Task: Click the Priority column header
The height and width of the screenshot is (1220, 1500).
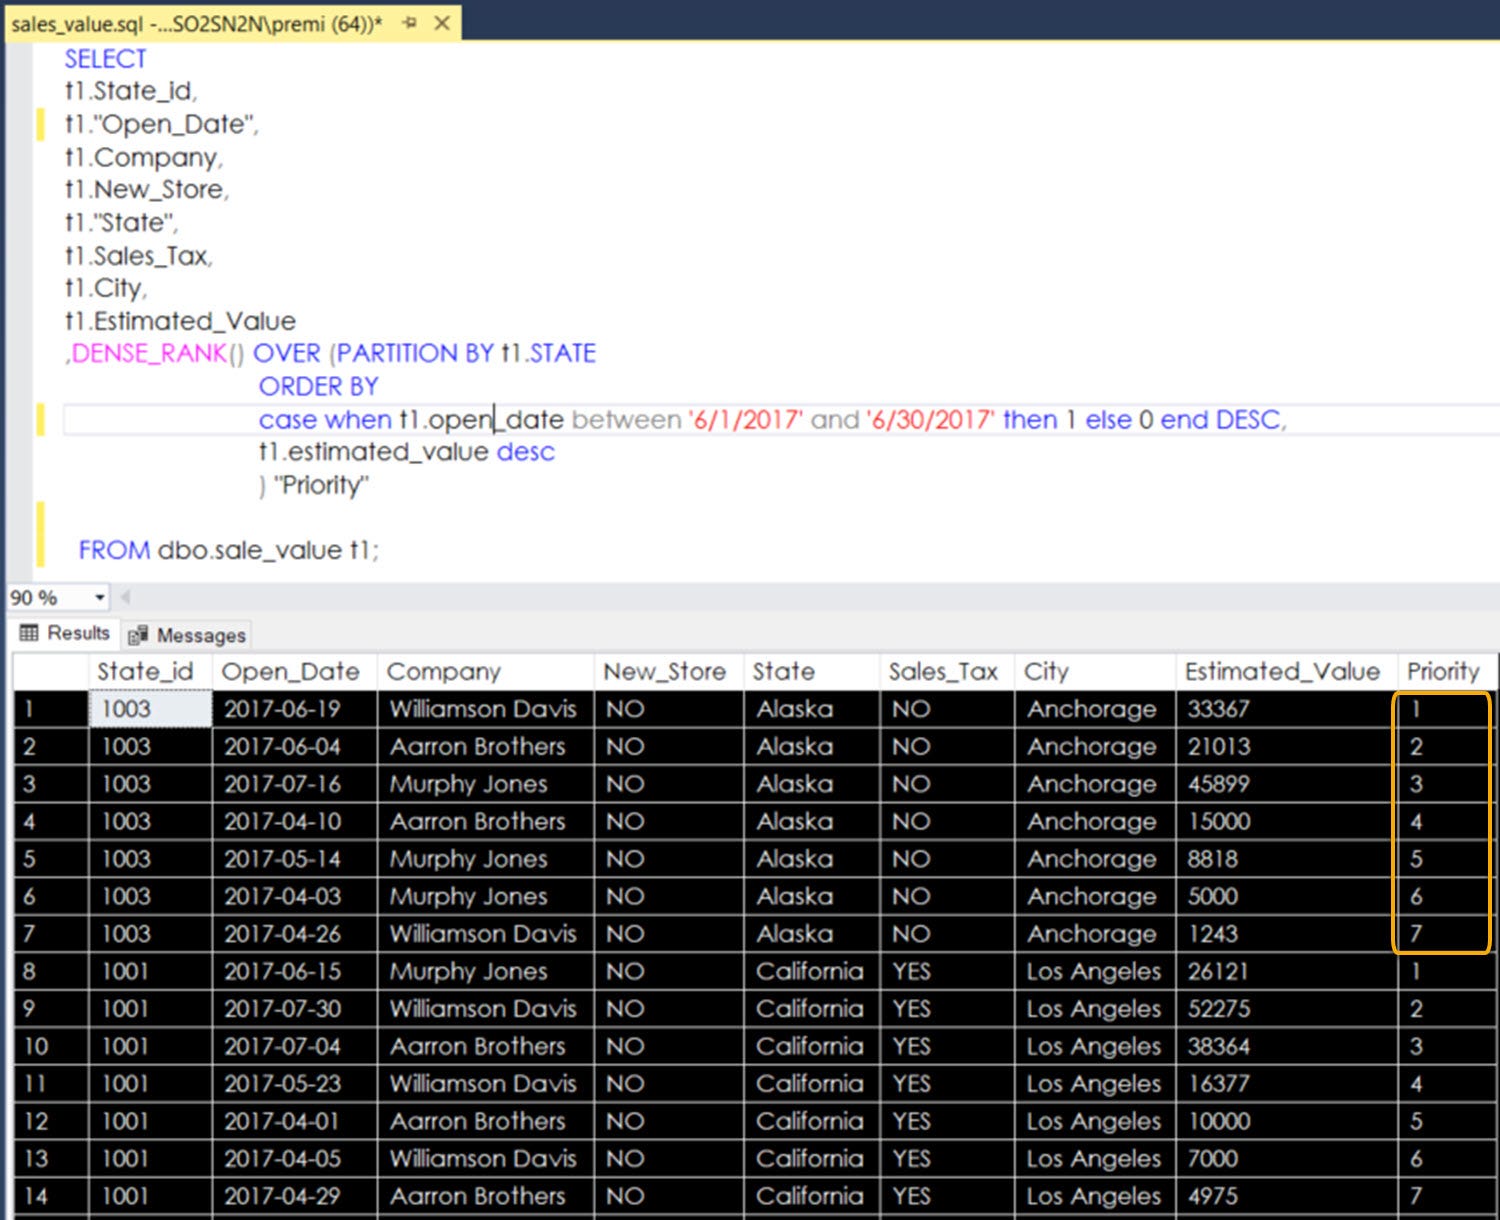Action: point(1443,671)
